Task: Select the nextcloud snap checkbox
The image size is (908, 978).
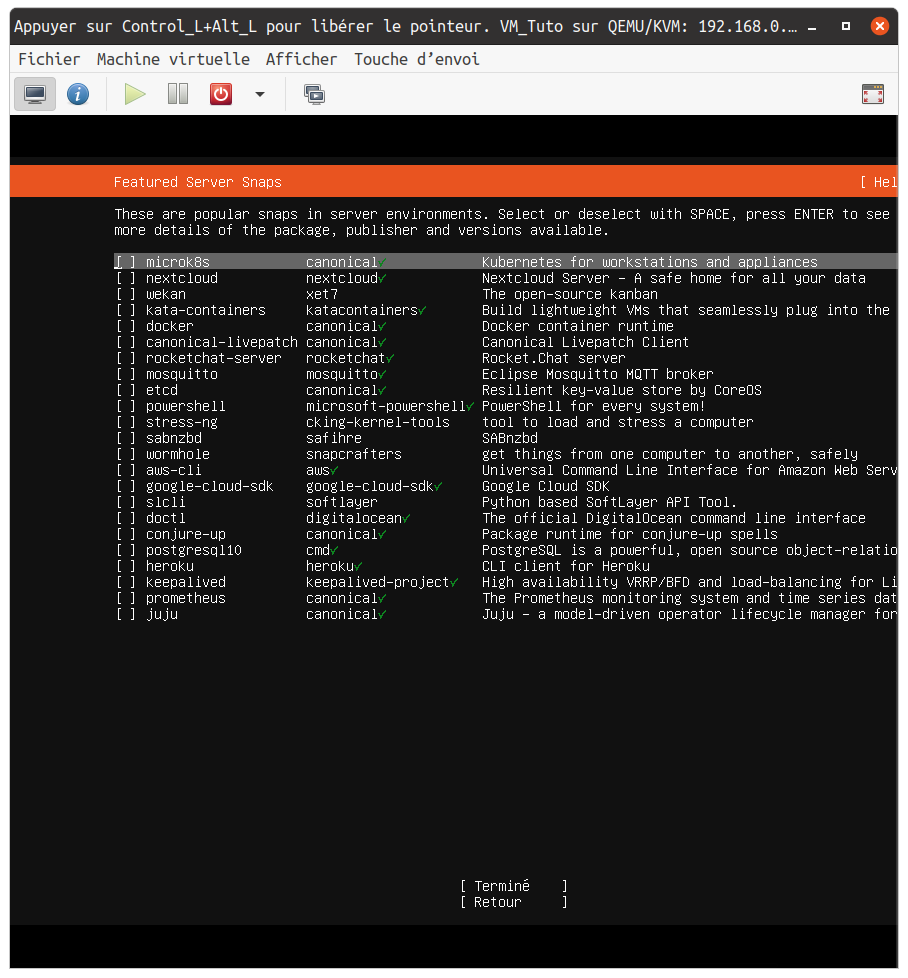Action: pos(126,278)
